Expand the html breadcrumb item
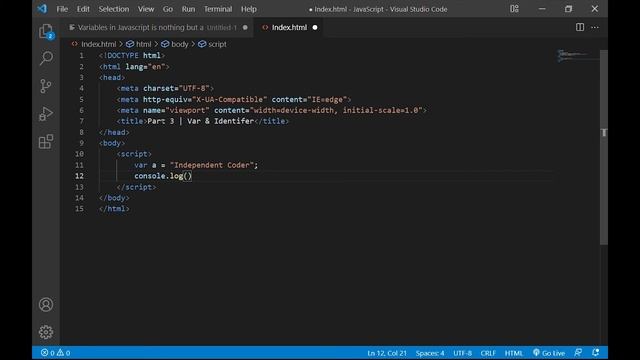The image size is (640, 360). (138, 44)
